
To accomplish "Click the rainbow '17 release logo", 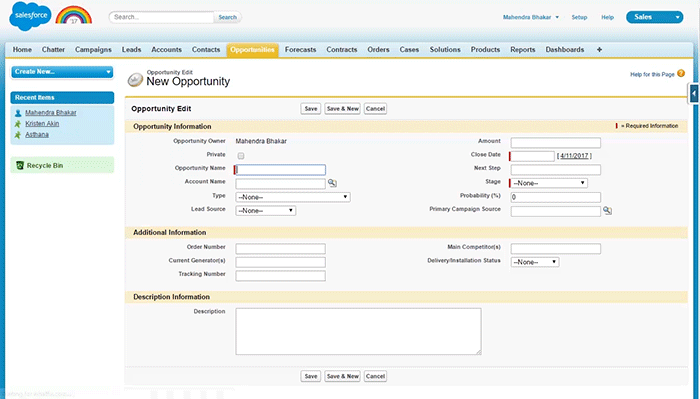I will pos(74,15).
